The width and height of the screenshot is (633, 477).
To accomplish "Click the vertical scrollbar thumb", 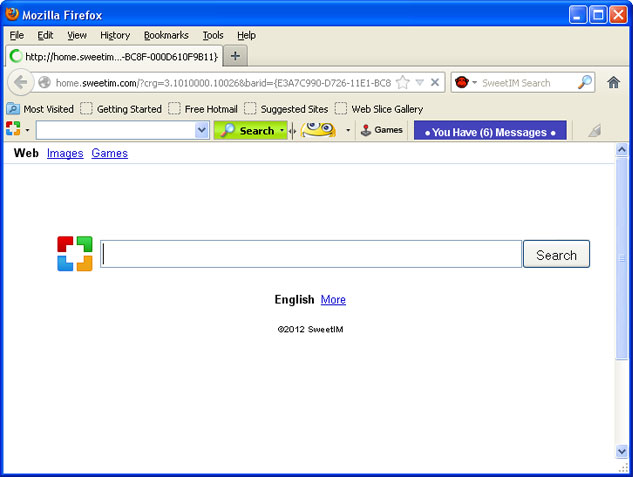I will 621,258.
